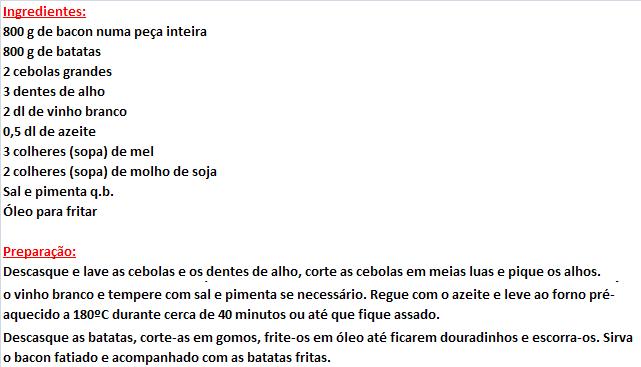Click the words 'pique os alhos'
Screen dimensions: 641x367
pos(554,271)
